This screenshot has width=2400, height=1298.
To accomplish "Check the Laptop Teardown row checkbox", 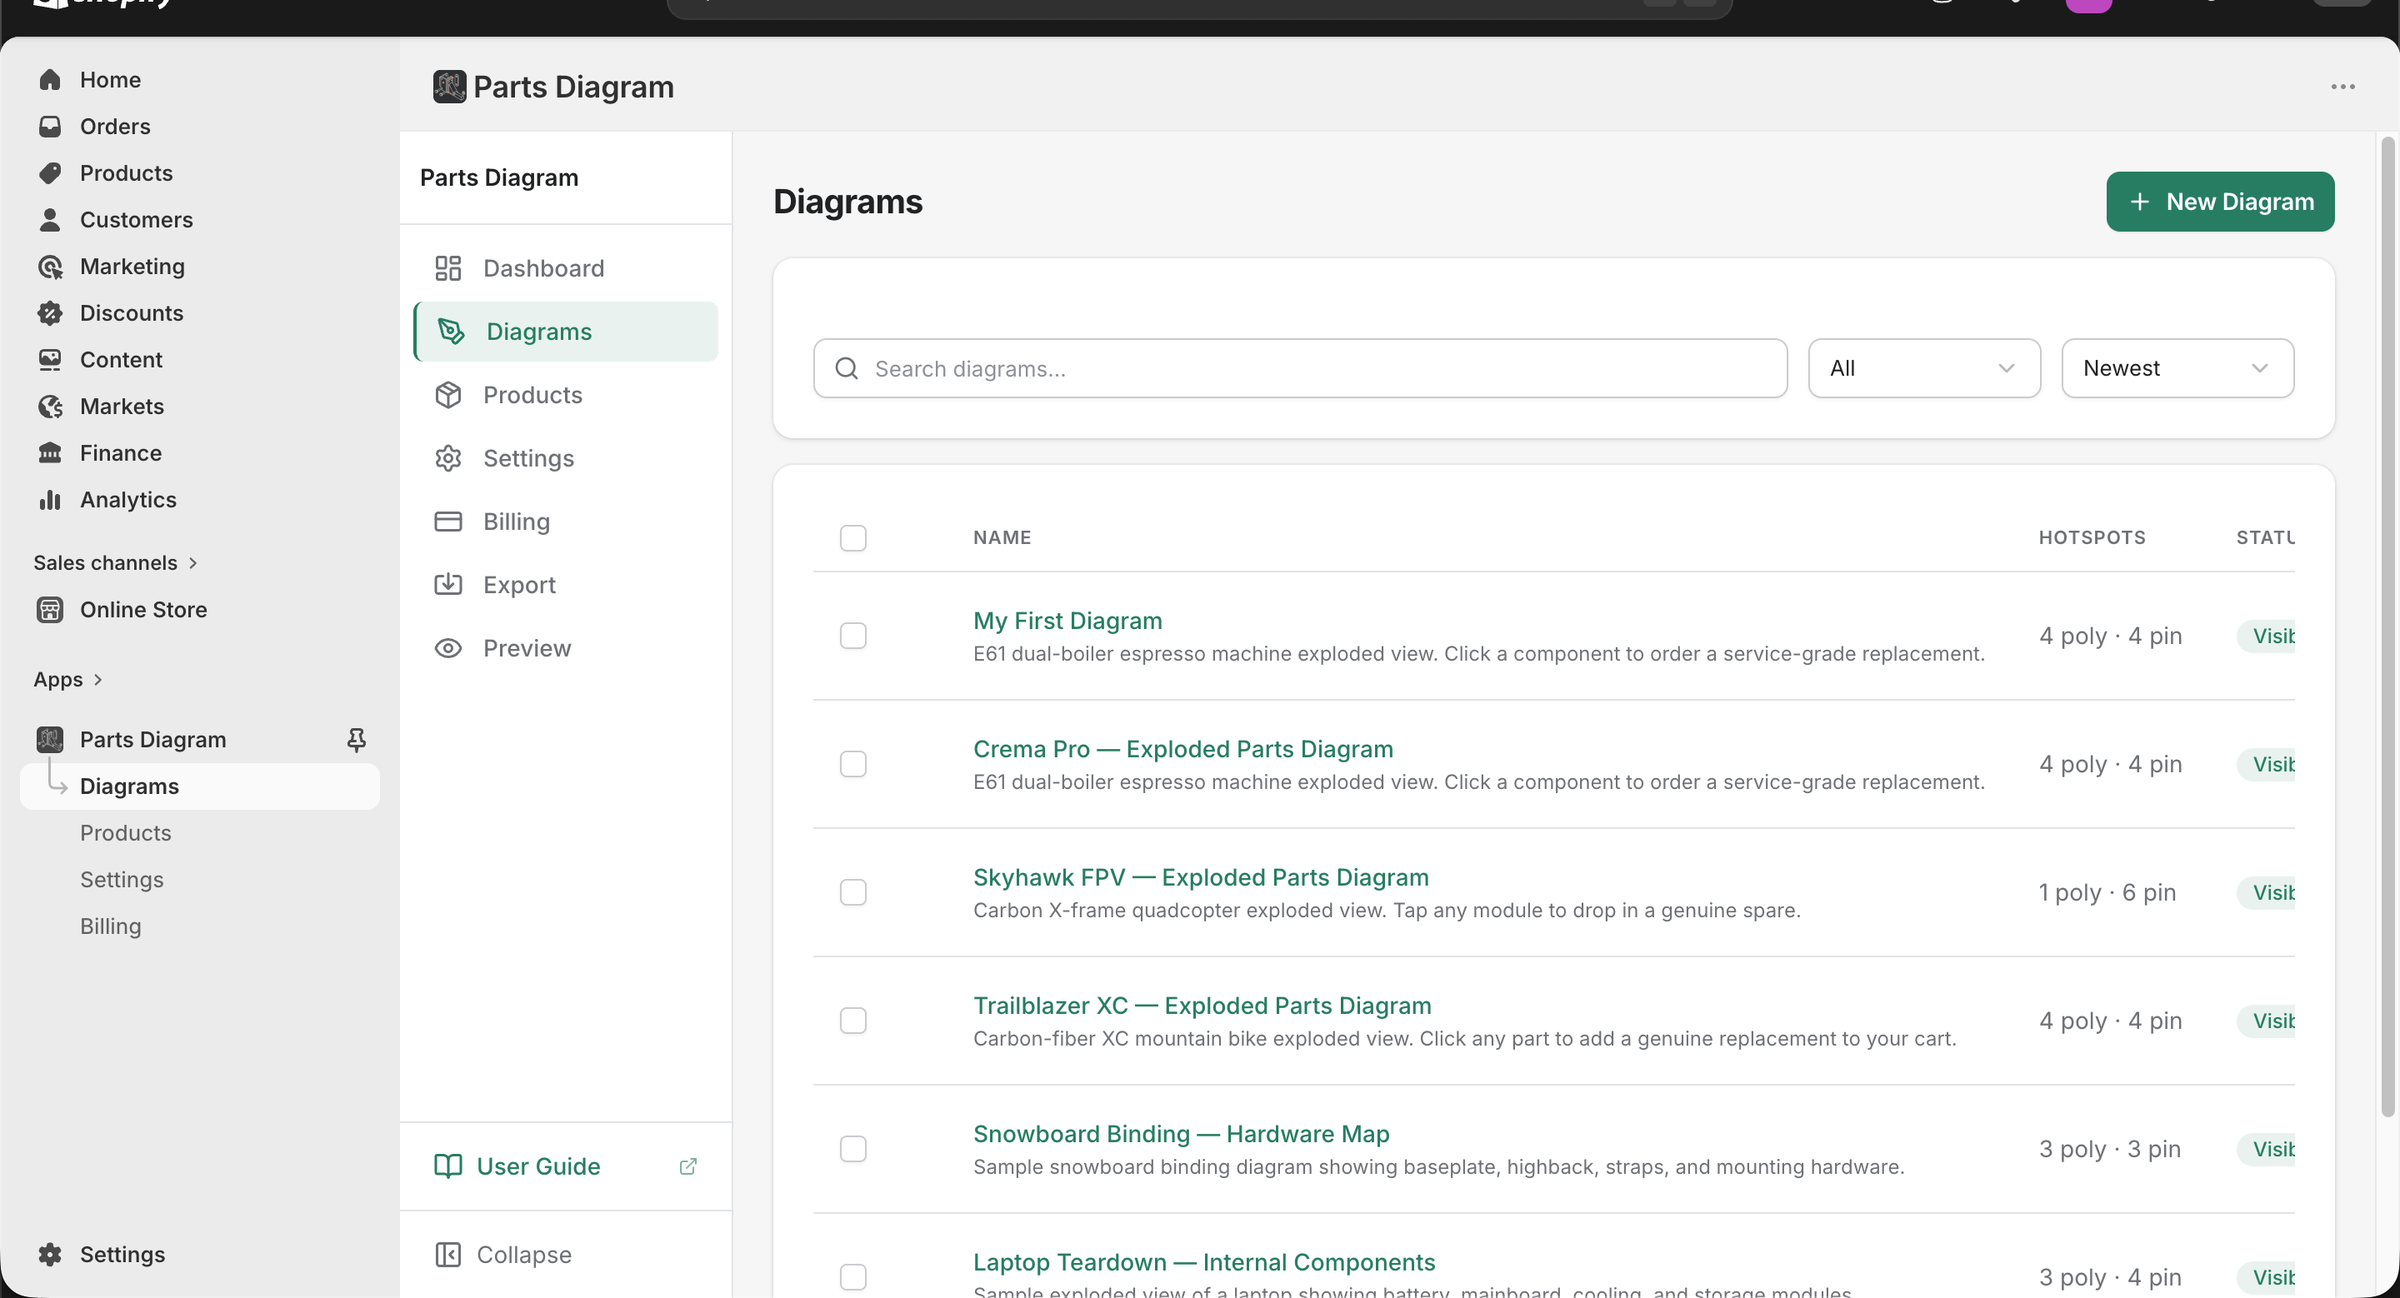I will [x=853, y=1277].
